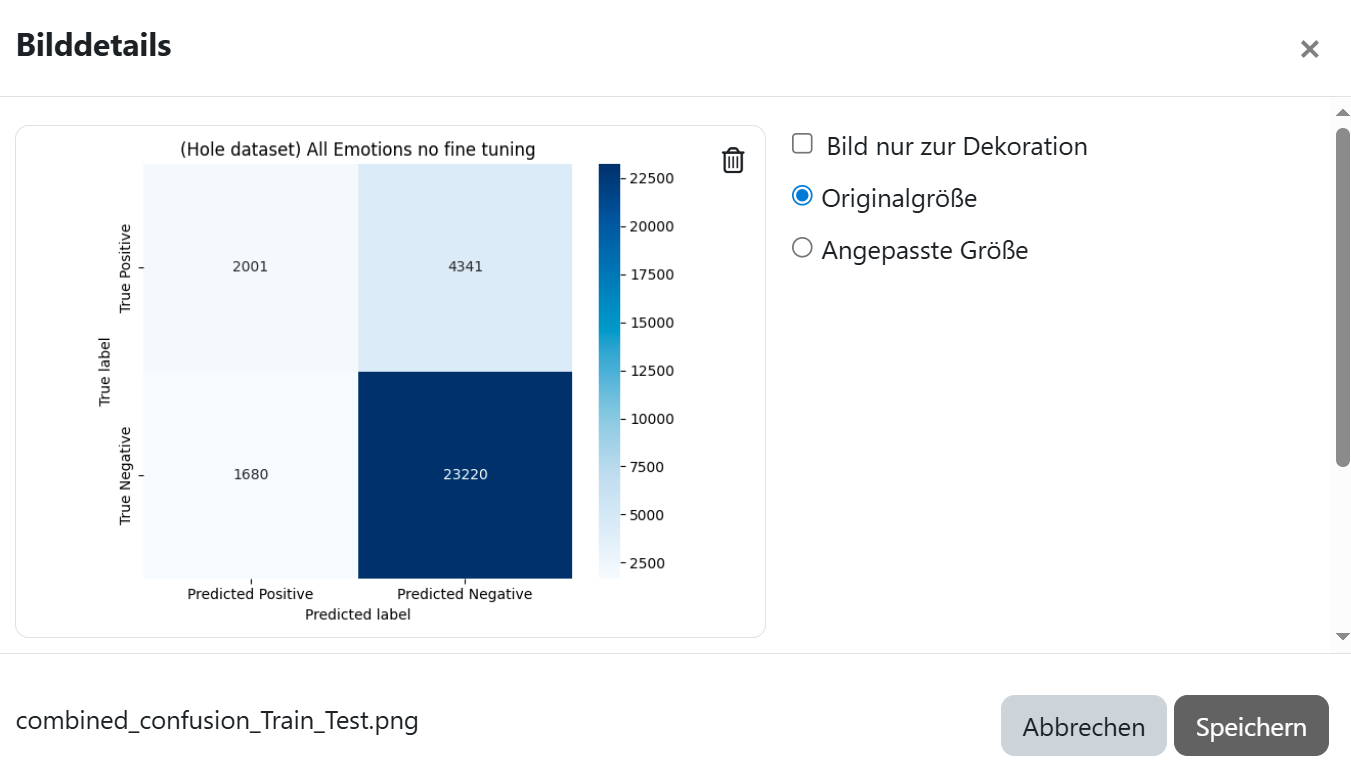Click the 'Angepasste Größe' label text
The height and width of the screenshot is (777, 1351).
click(x=924, y=250)
